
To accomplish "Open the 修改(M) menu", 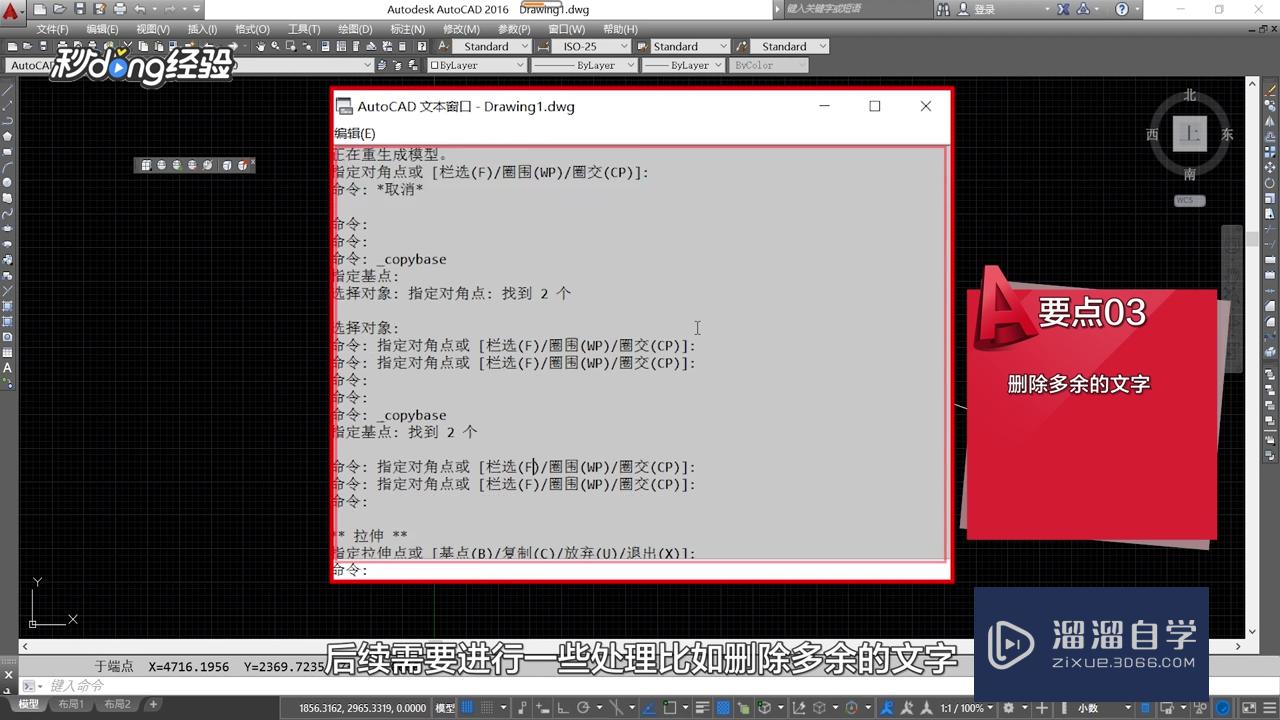I will (461, 29).
